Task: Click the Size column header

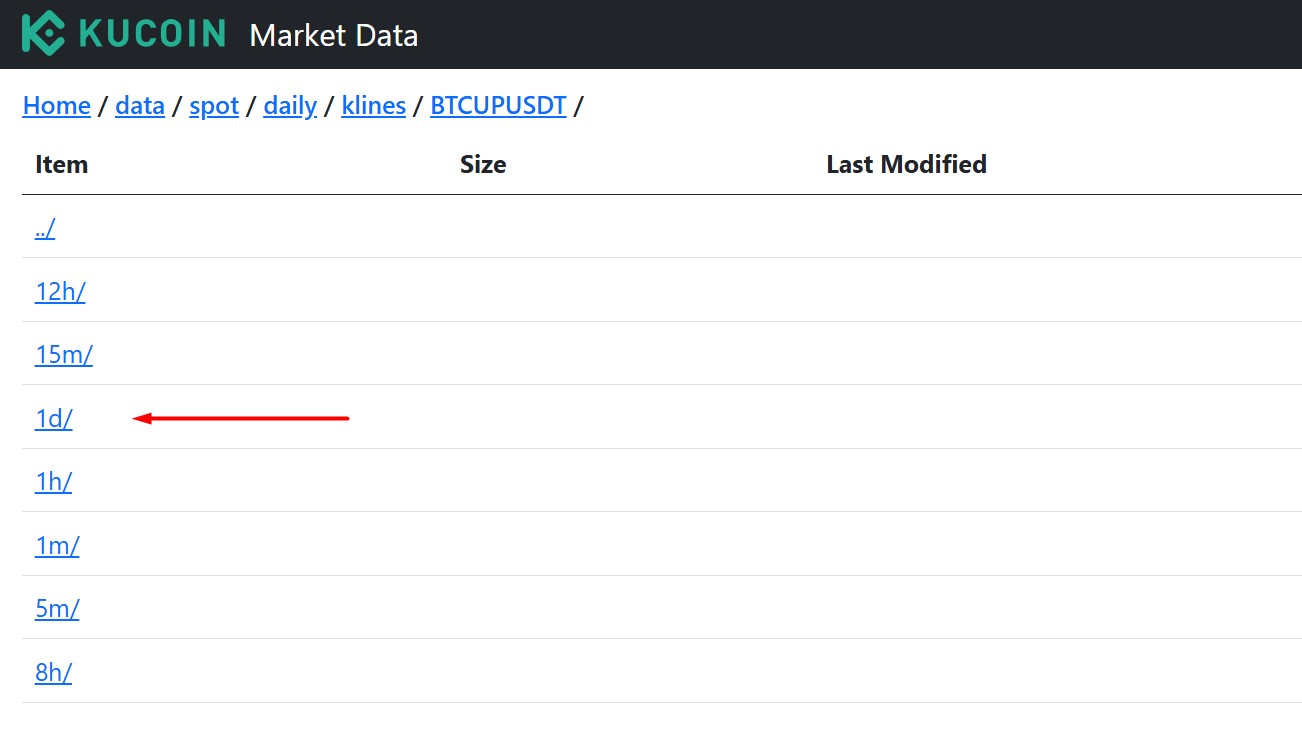Action: [483, 164]
